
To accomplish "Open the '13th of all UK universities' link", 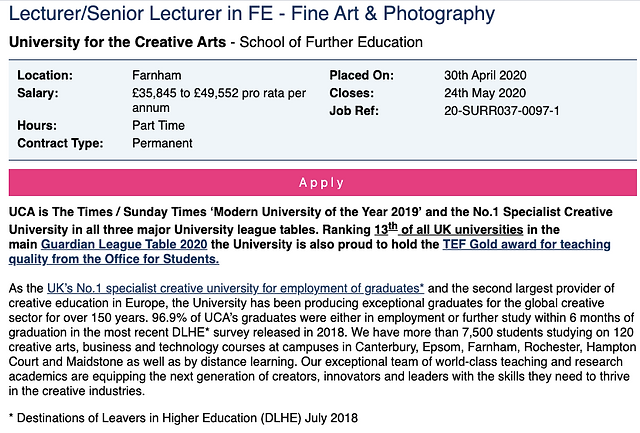I will [449, 229].
